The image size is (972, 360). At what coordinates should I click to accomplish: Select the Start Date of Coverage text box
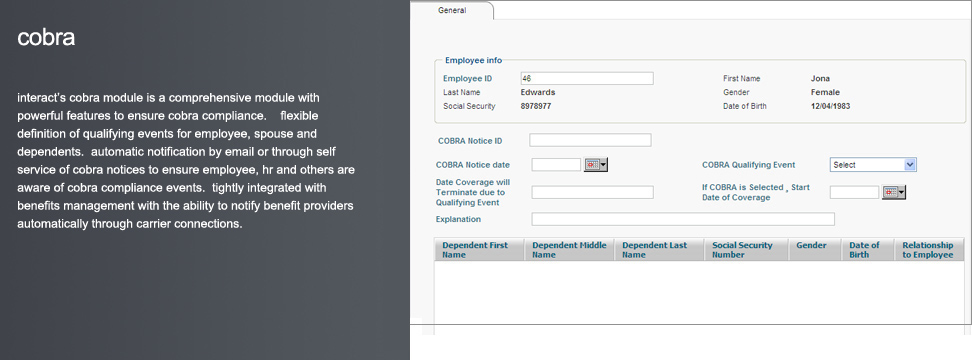pos(854,192)
